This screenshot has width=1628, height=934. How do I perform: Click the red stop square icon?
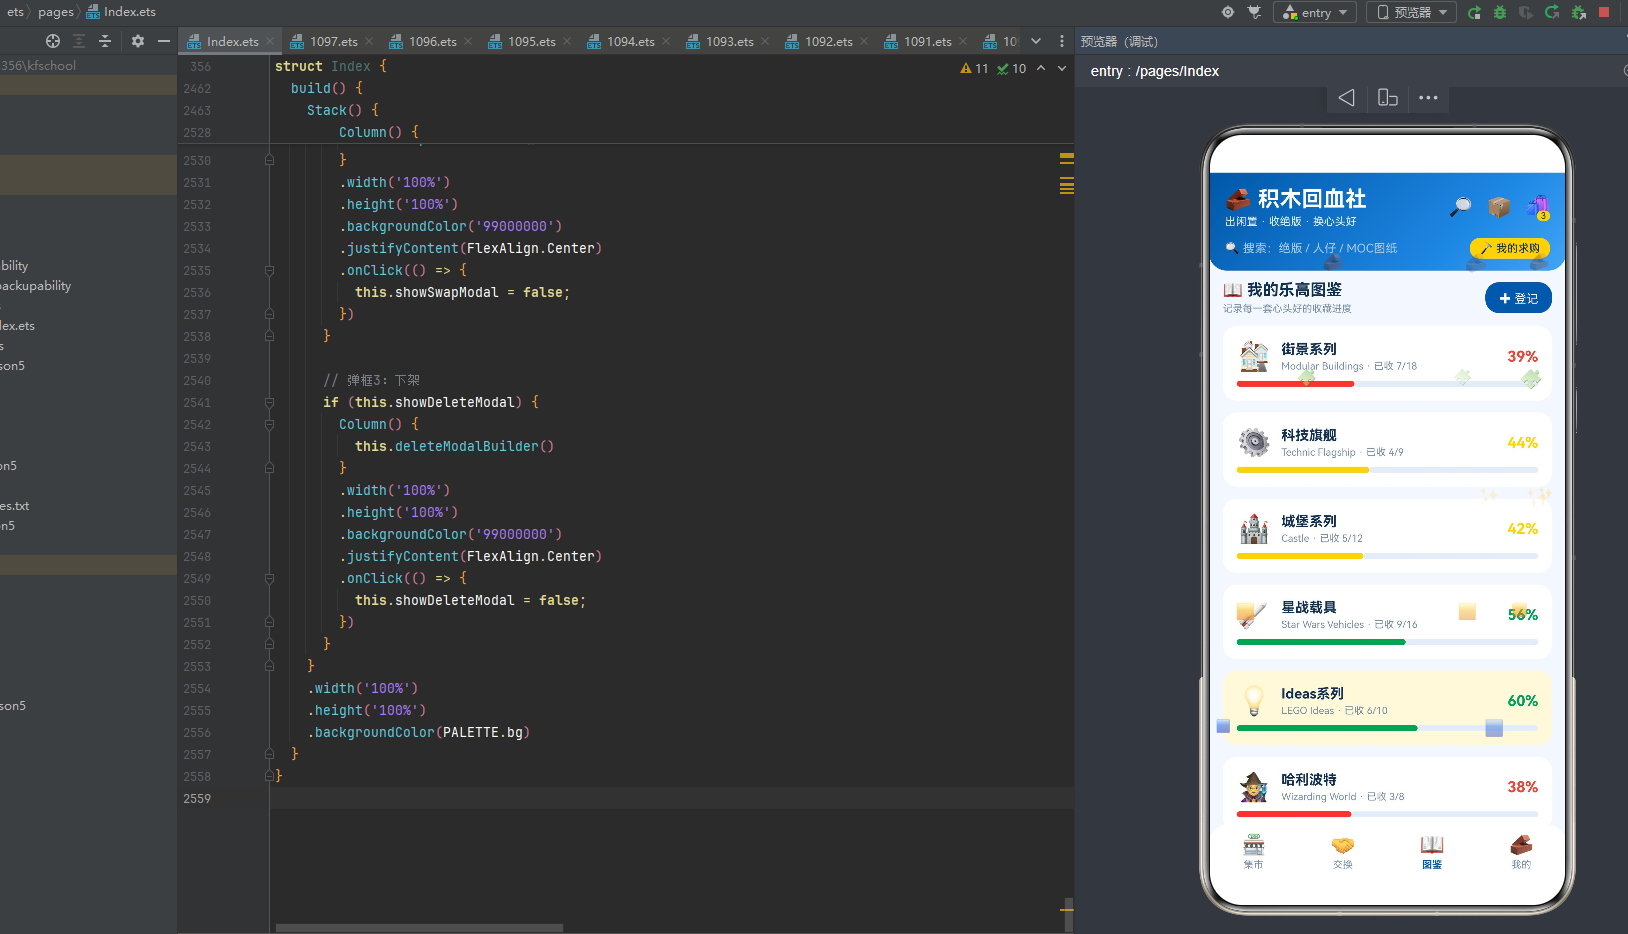[1604, 12]
